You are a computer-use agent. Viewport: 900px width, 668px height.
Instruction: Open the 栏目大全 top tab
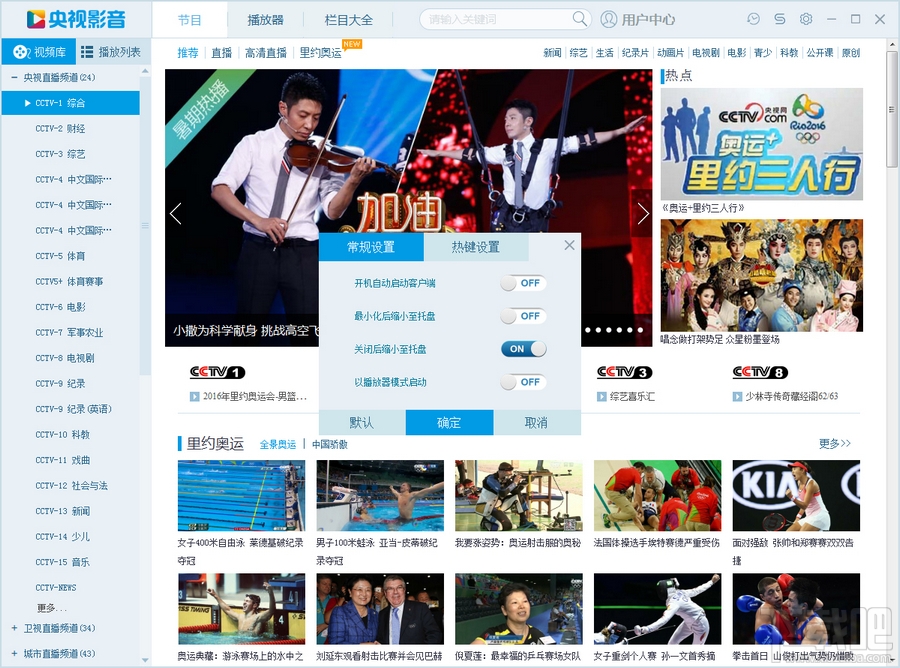(348, 20)
